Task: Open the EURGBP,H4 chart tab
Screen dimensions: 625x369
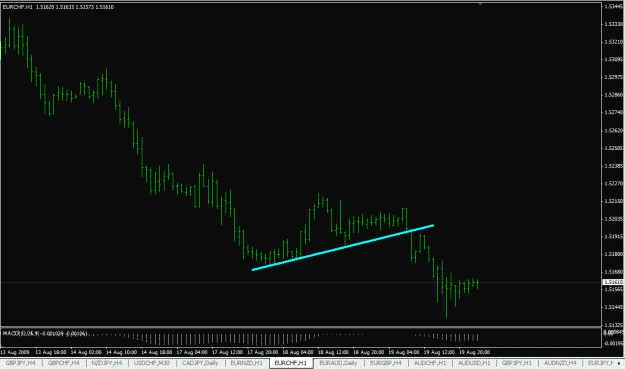Action: [x=386, y=363]
